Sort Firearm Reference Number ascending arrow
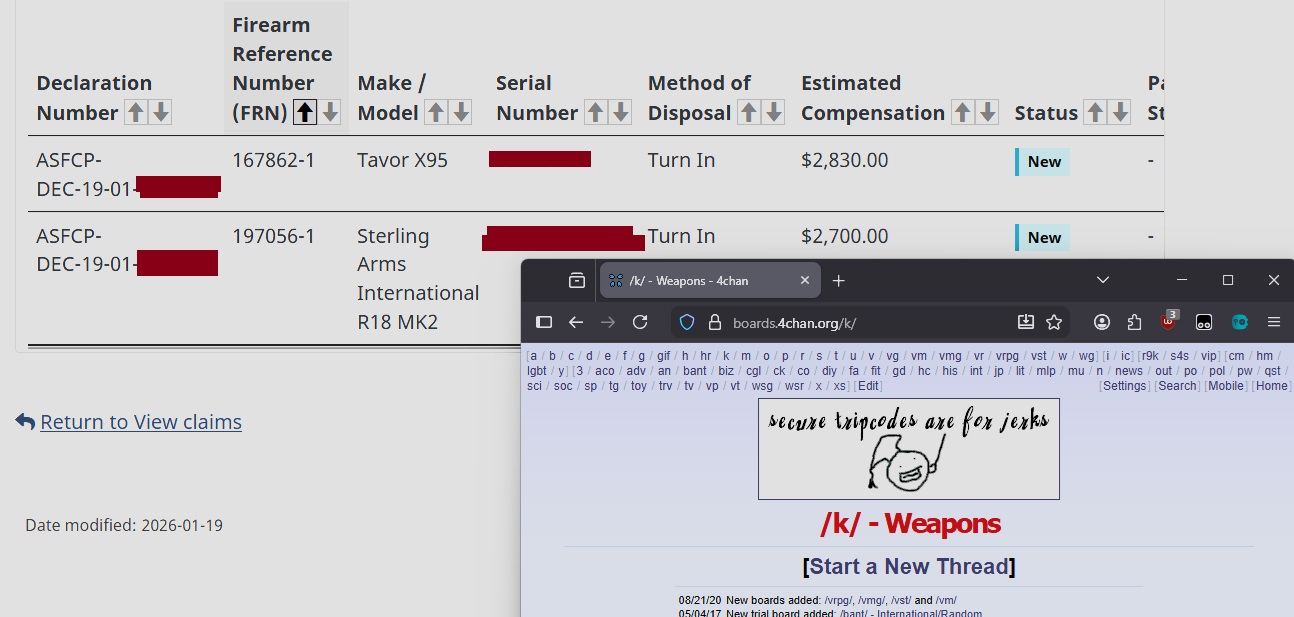 pyautogui.click(x=305, y=112)
